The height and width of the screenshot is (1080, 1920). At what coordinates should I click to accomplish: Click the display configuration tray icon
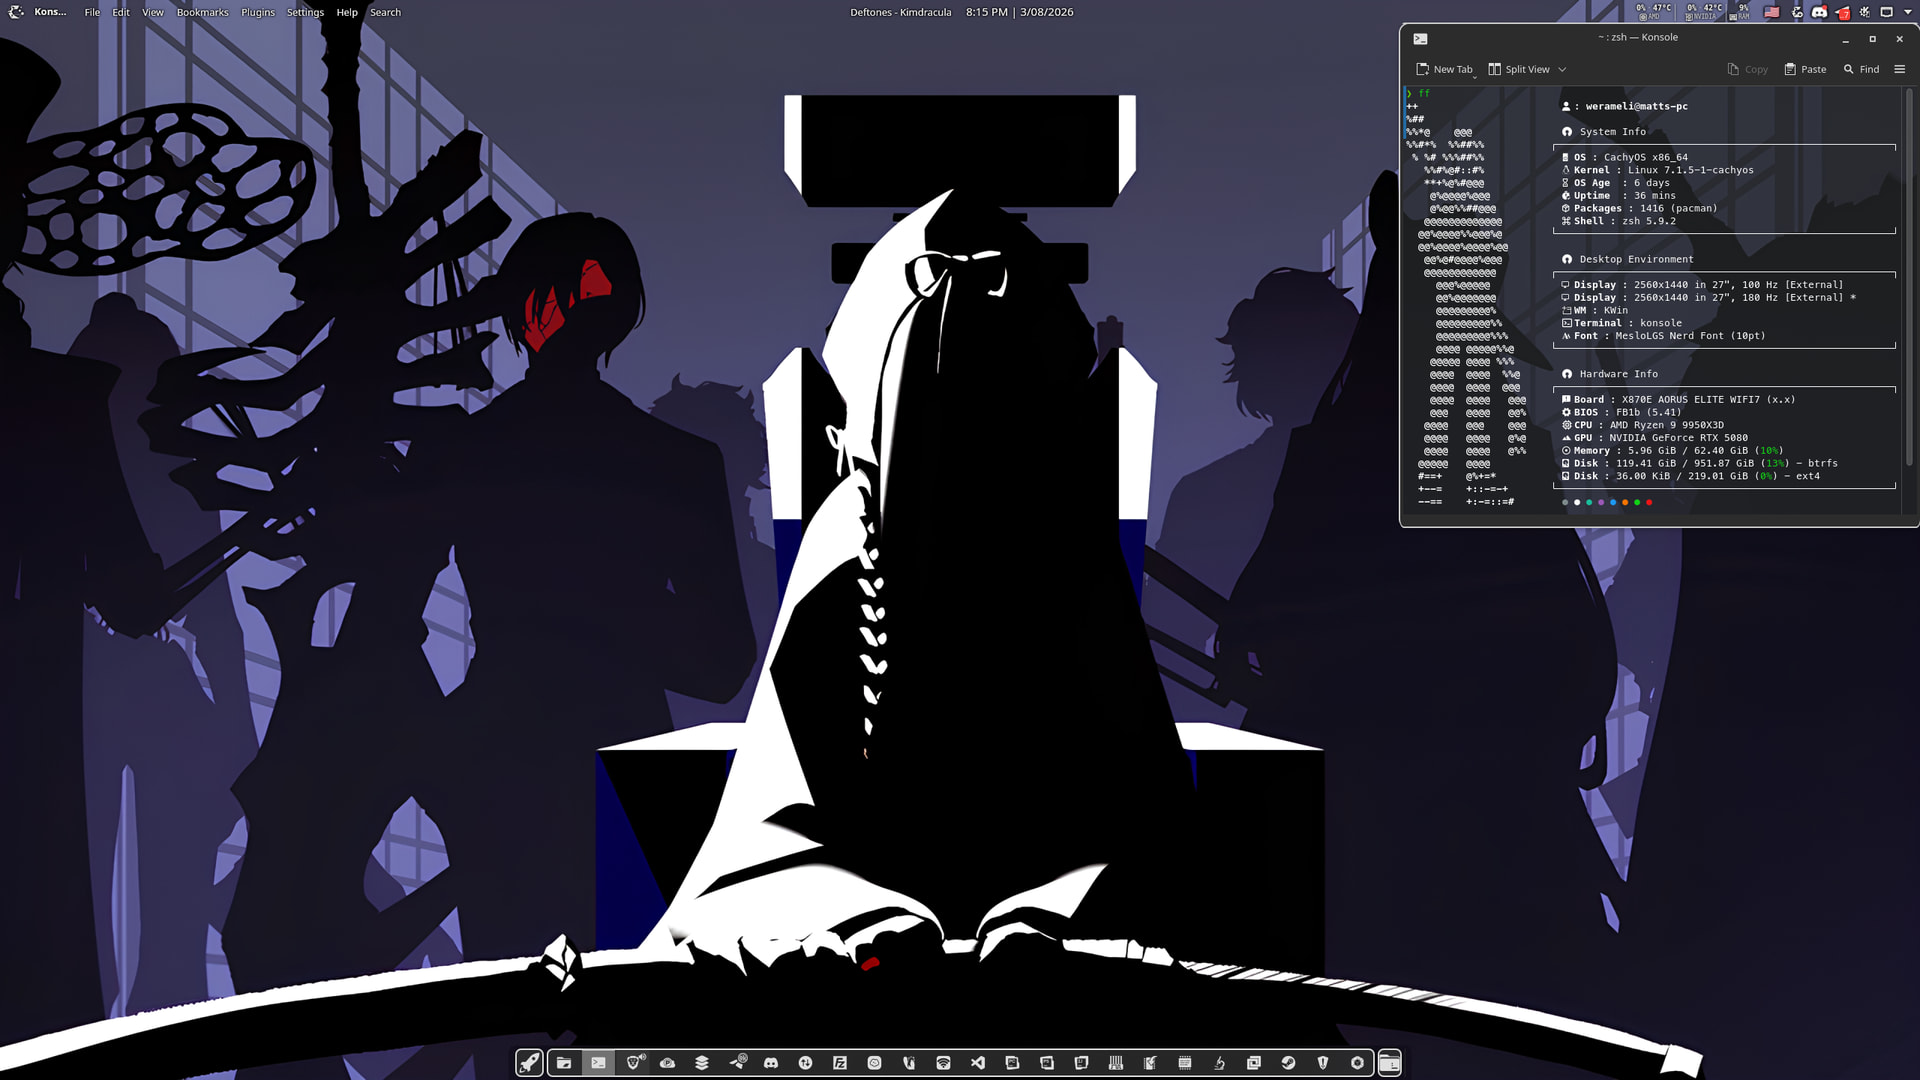click(1887, 12)
